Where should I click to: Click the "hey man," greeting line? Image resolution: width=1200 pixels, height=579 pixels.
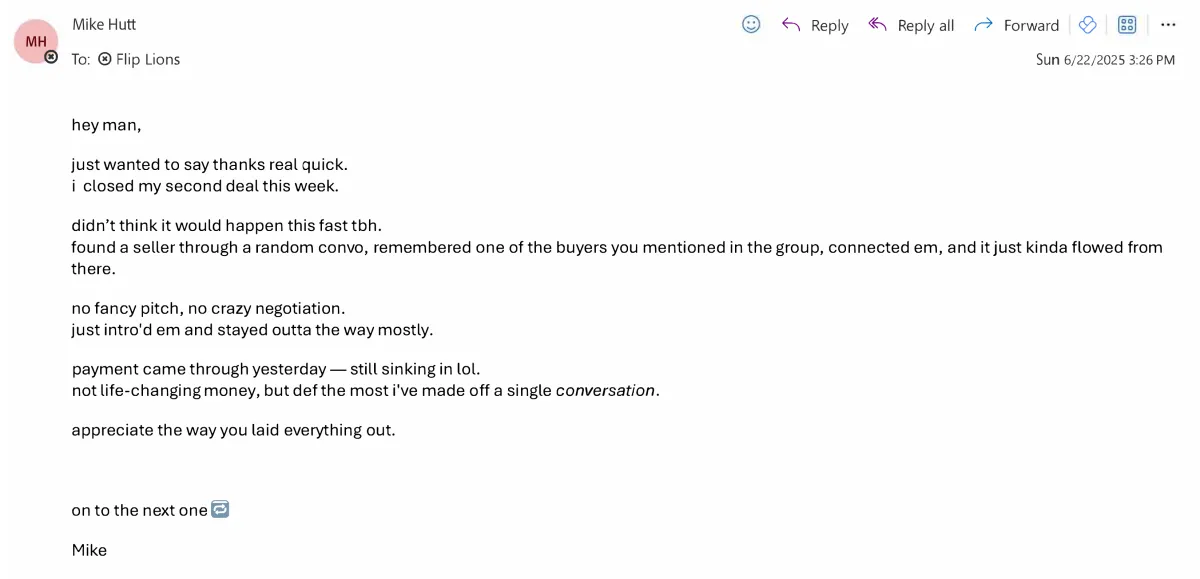coord(106,125)
